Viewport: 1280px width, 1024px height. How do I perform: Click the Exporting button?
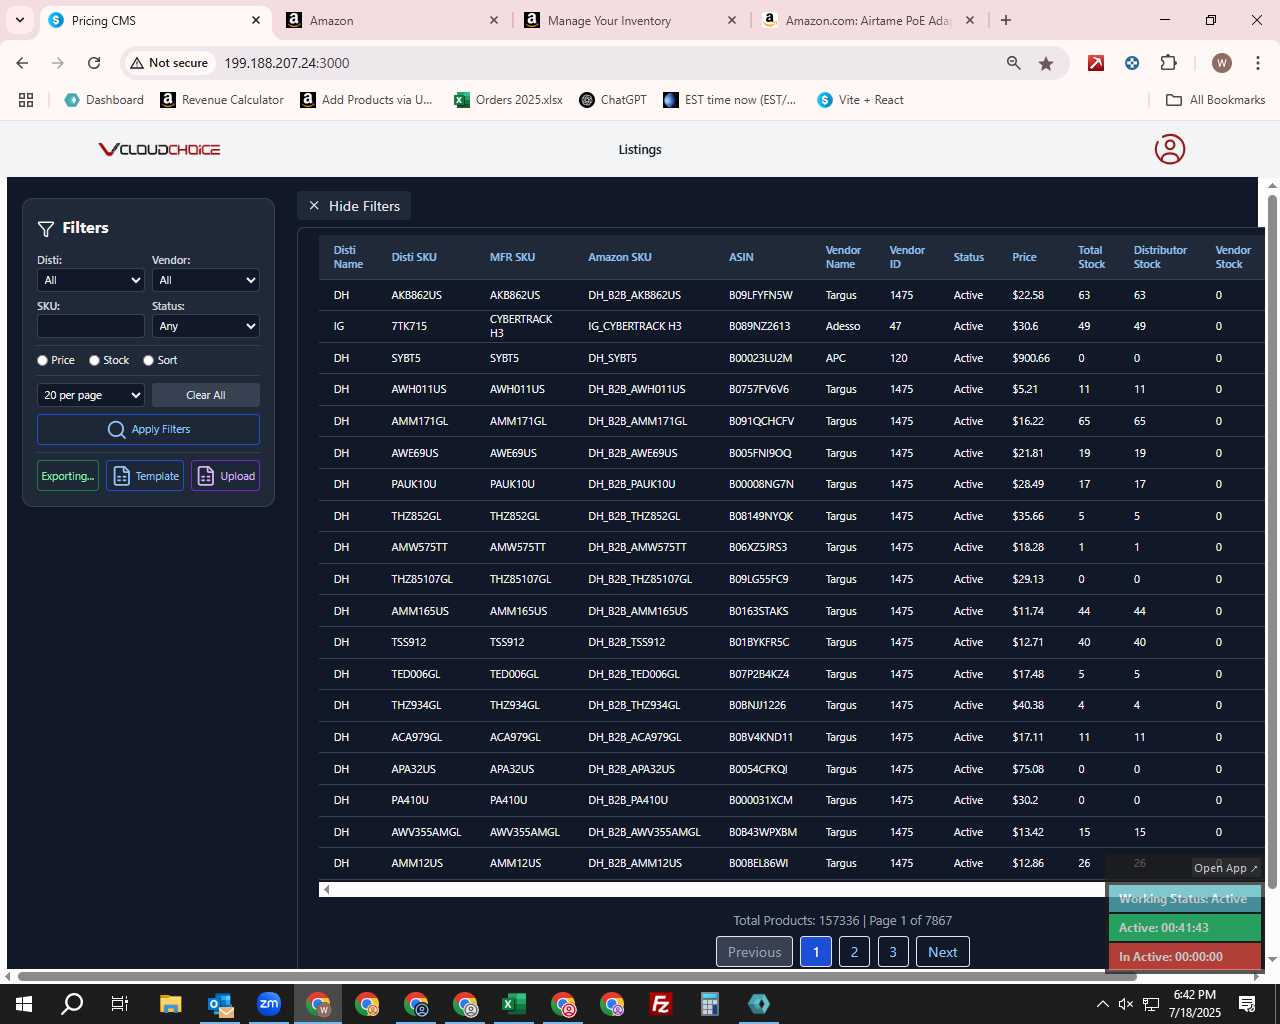click(68, 476)
